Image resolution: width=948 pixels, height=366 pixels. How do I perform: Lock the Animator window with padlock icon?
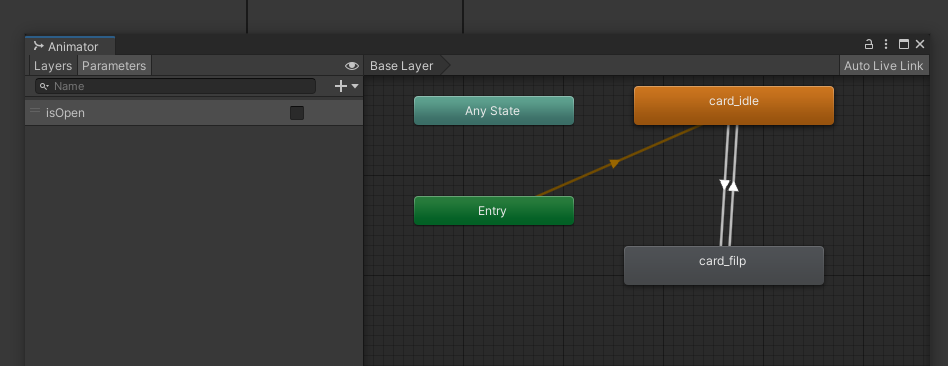click(869, 44)
